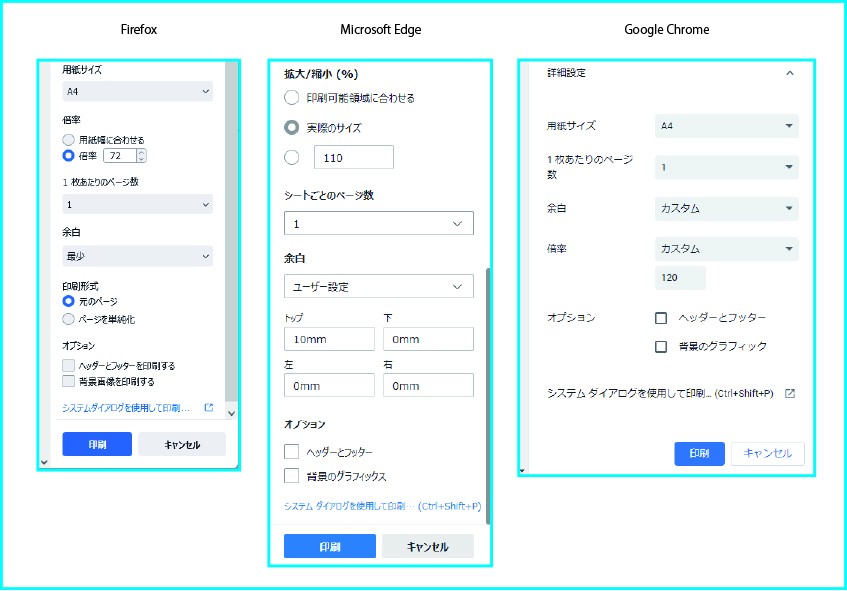Choose ページを単純化 option in Firefox
The height and width of the screenshot is (591, 847).
click(68, 319)
